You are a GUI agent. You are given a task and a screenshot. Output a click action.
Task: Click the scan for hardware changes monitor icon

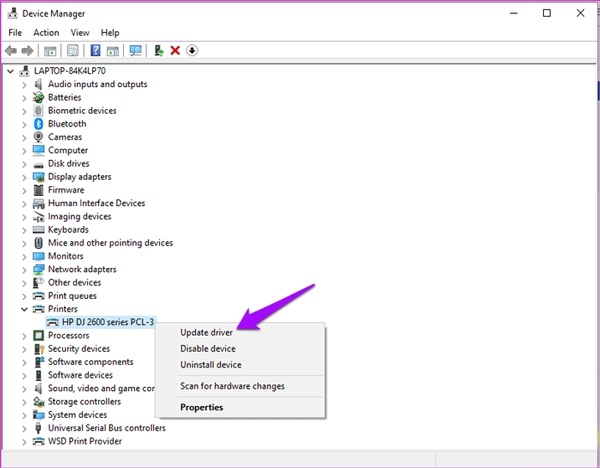136,51
